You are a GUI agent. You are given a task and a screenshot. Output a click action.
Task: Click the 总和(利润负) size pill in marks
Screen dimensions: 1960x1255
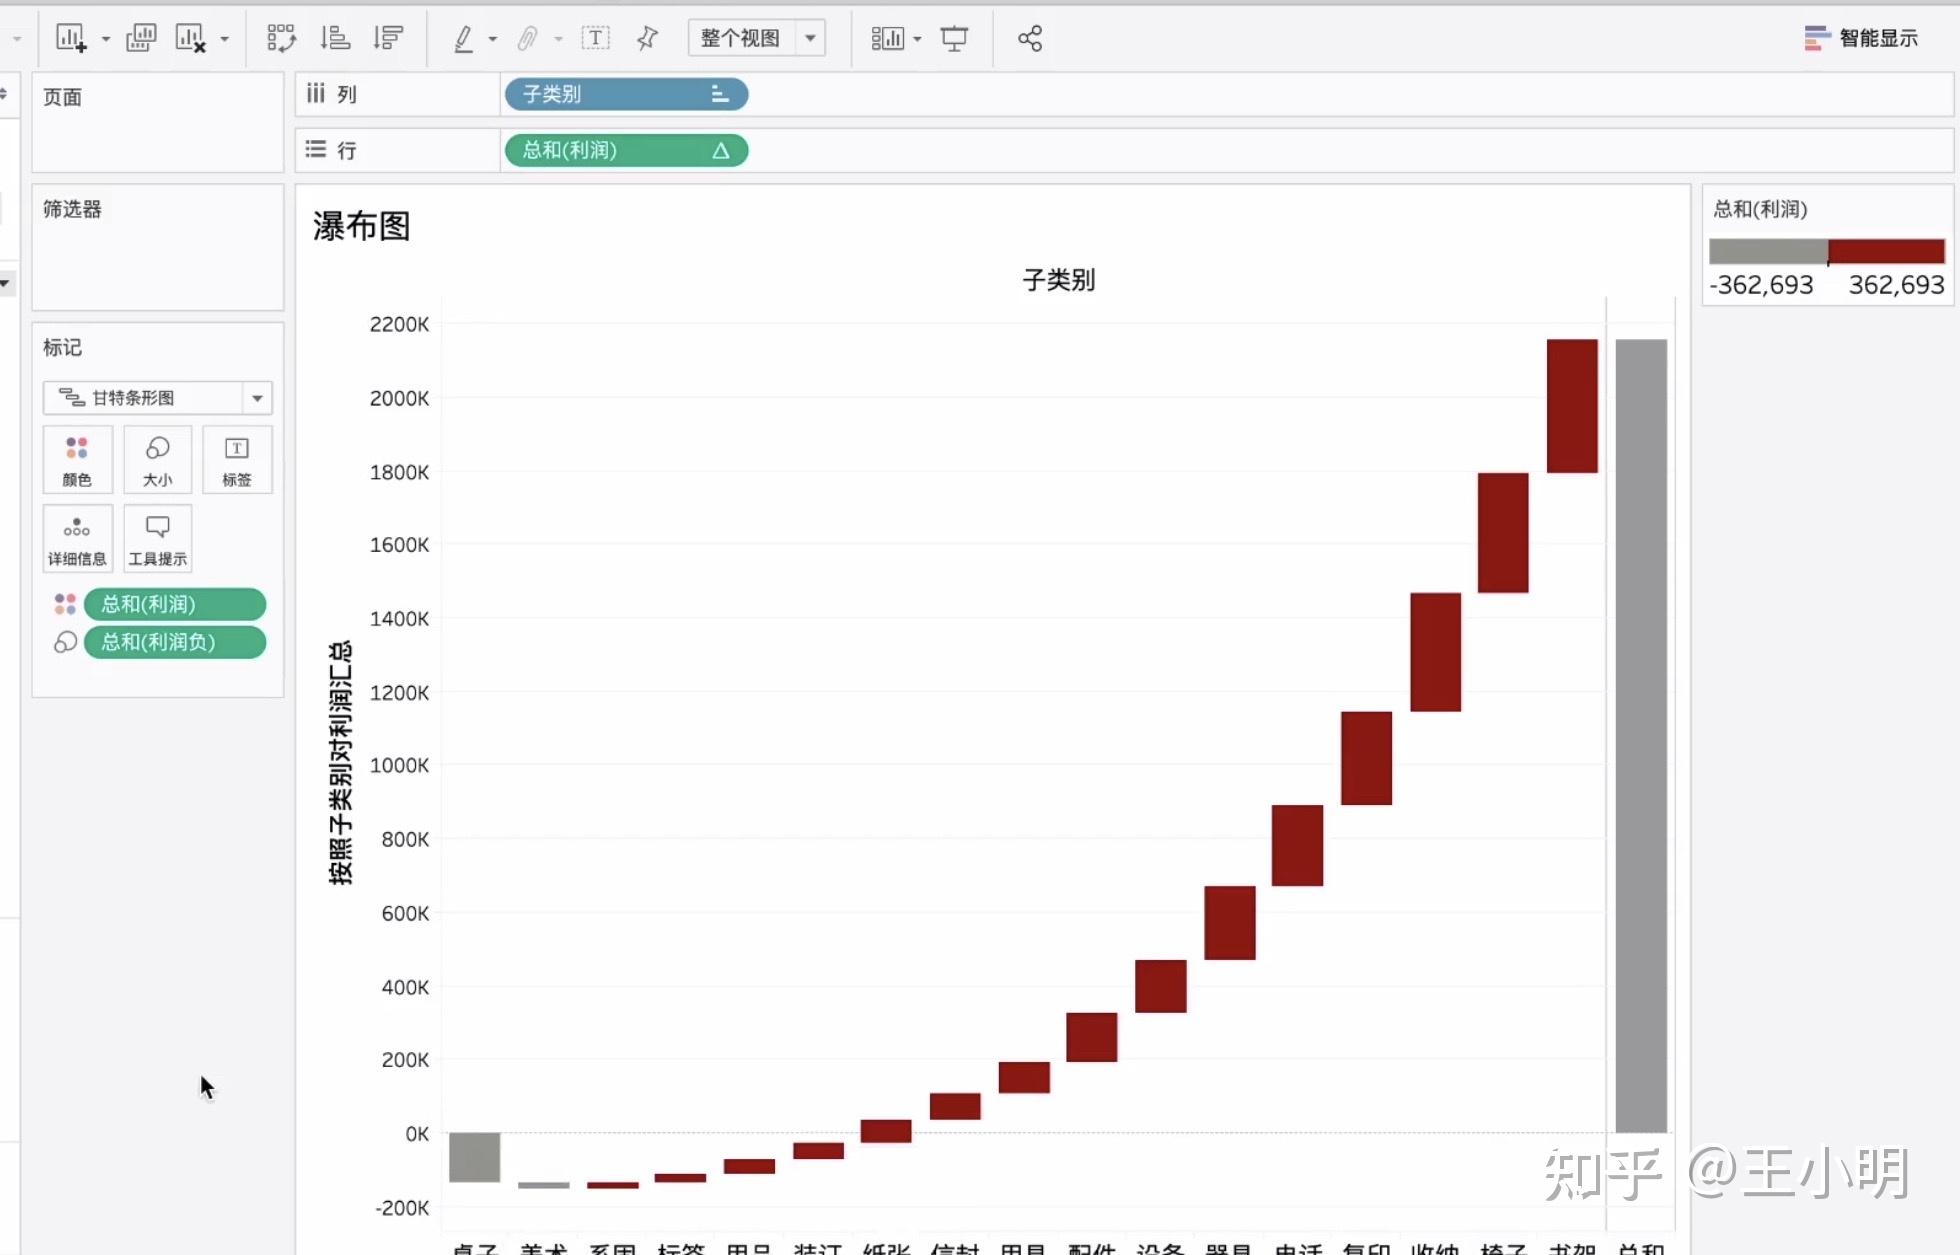click(x=175, y=642)
